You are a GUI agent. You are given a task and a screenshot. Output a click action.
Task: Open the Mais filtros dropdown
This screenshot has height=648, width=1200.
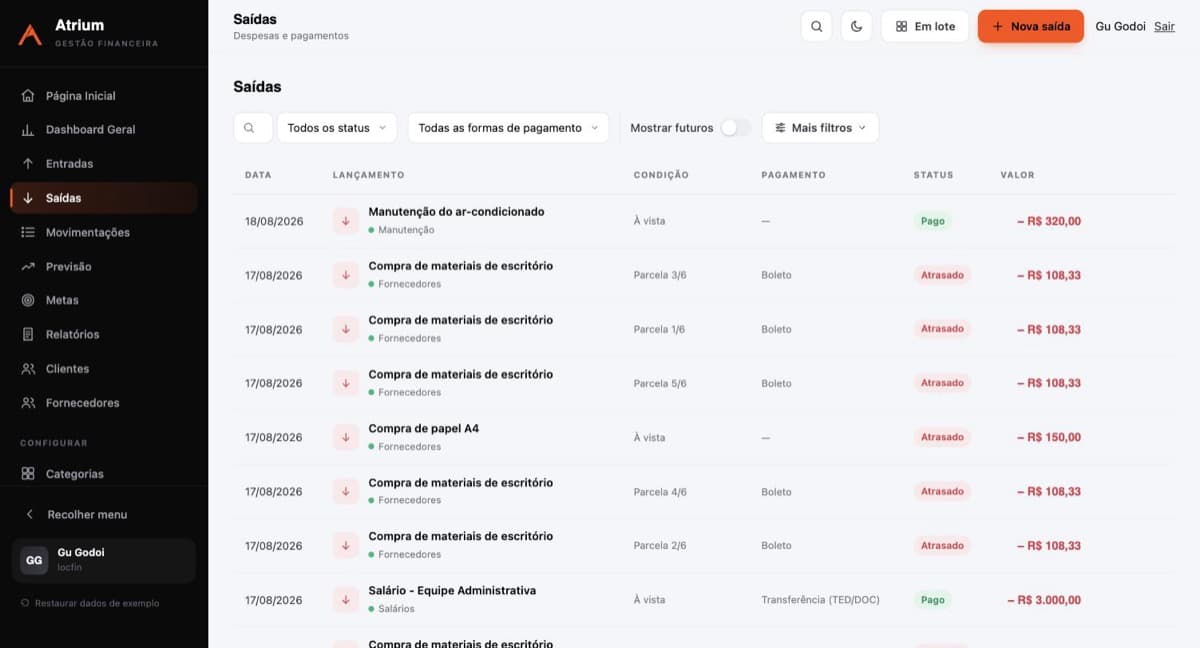click(820, 128)
